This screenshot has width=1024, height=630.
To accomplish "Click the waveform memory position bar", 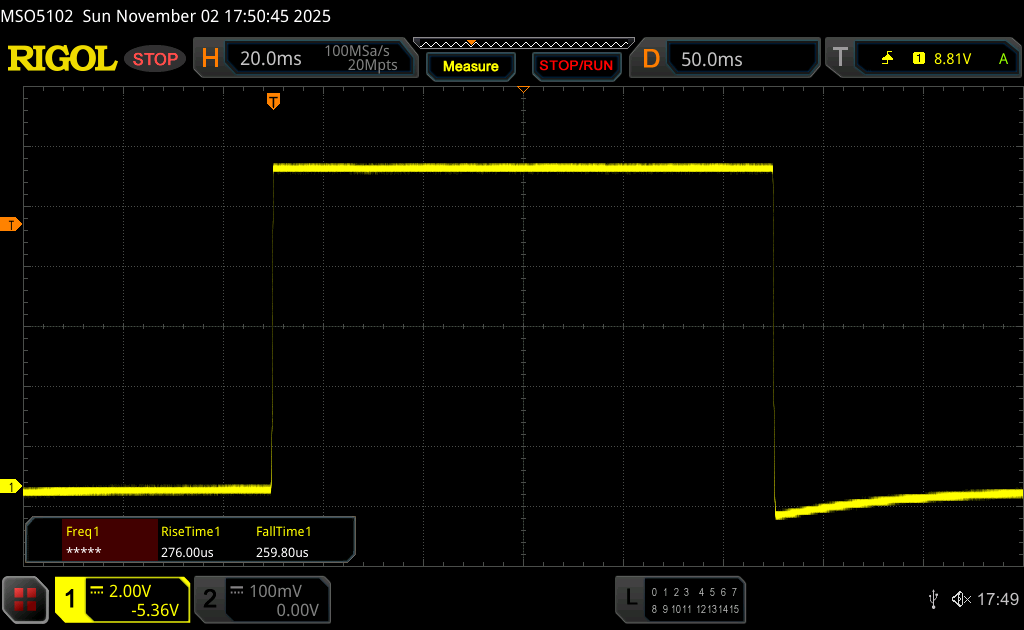I will [x=522, y=44].
